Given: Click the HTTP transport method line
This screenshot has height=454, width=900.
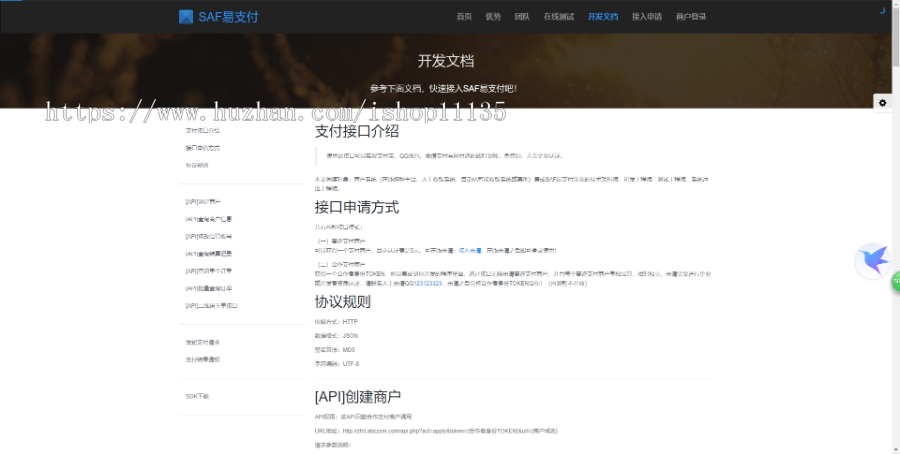Looking at the screenshot, I should [336, 322].
